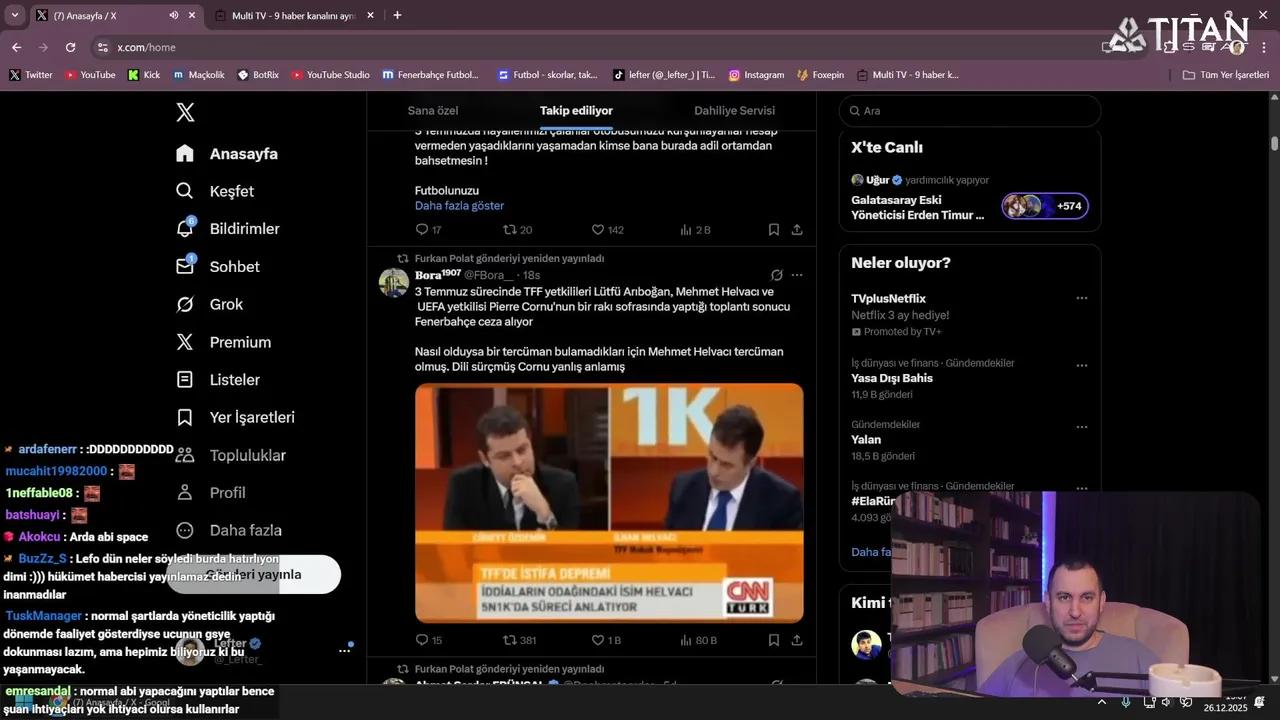Open Topluluklar communities
The image size is (1280, 720).
(x=231, y=455)
